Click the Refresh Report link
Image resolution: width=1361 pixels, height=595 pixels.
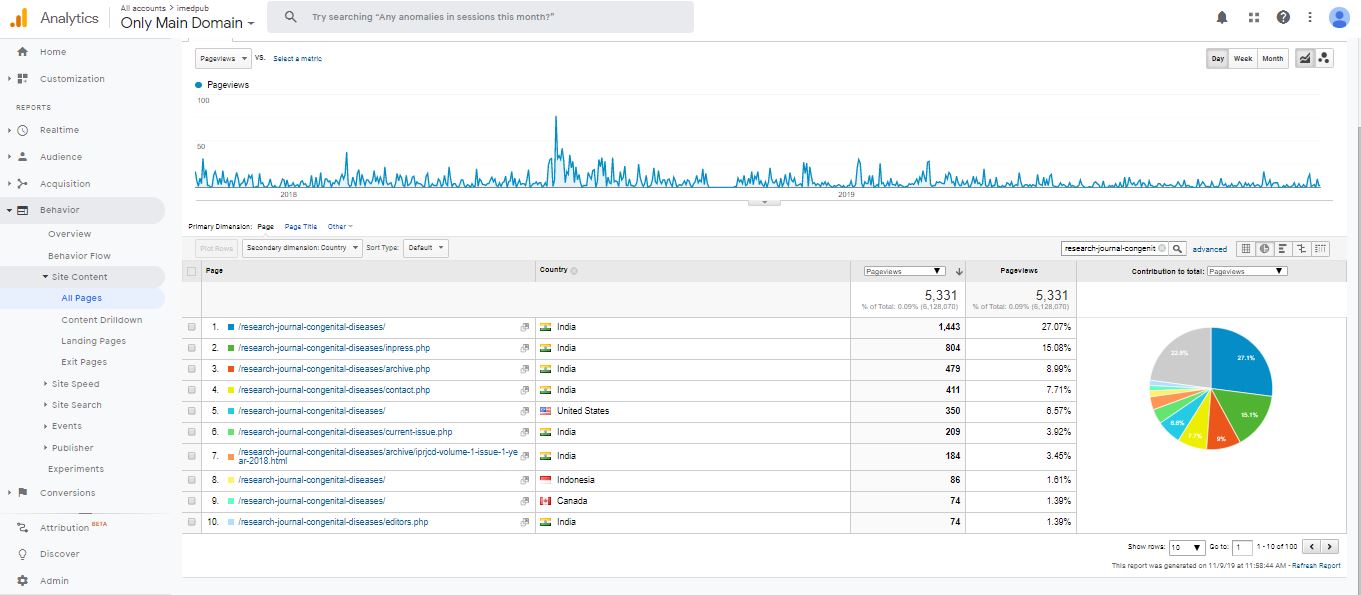tap(1316, 566)
